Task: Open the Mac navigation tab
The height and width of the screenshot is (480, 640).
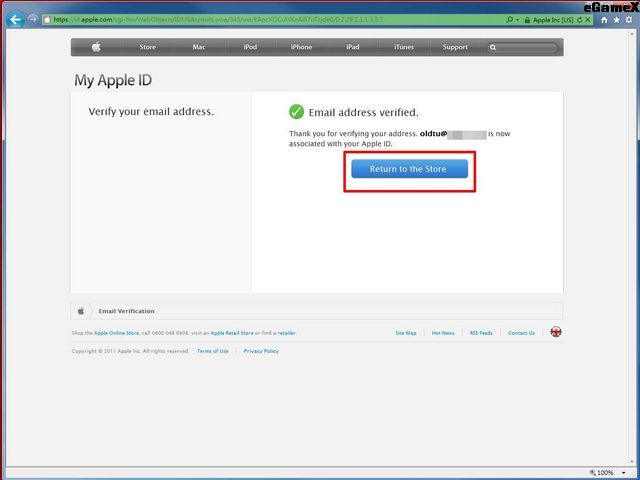Action: pos(199,47)
